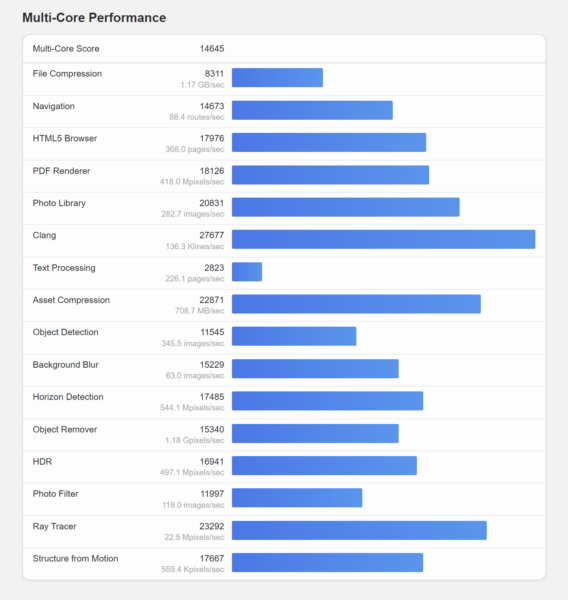Click the Photo Filter score bar

pos(297,498)
